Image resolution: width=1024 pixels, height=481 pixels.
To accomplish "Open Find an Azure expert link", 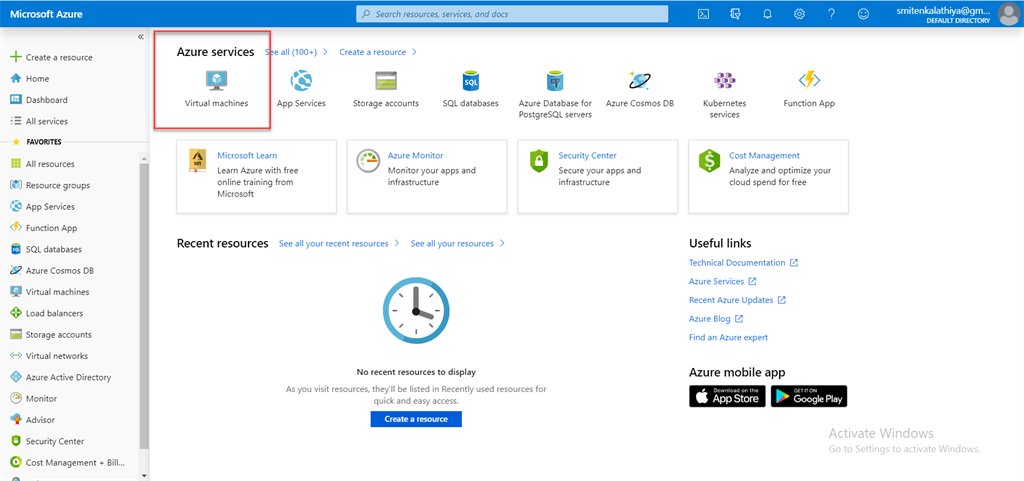I will coord(728,337).
